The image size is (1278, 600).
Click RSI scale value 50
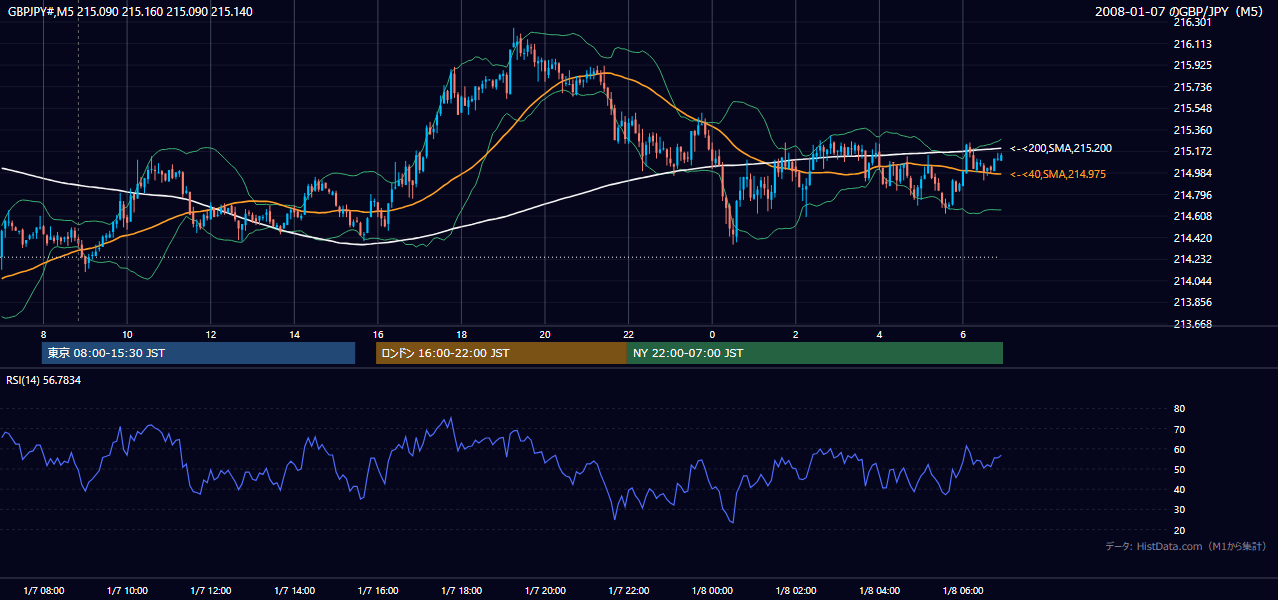click(x=1179, y=469)
